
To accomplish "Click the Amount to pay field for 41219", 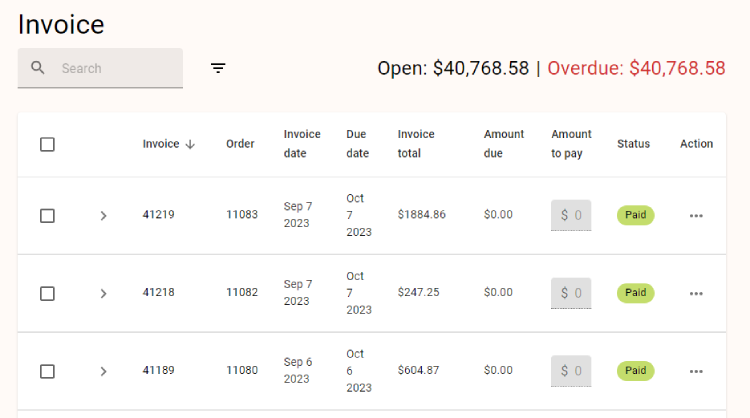I will [571, 215].
